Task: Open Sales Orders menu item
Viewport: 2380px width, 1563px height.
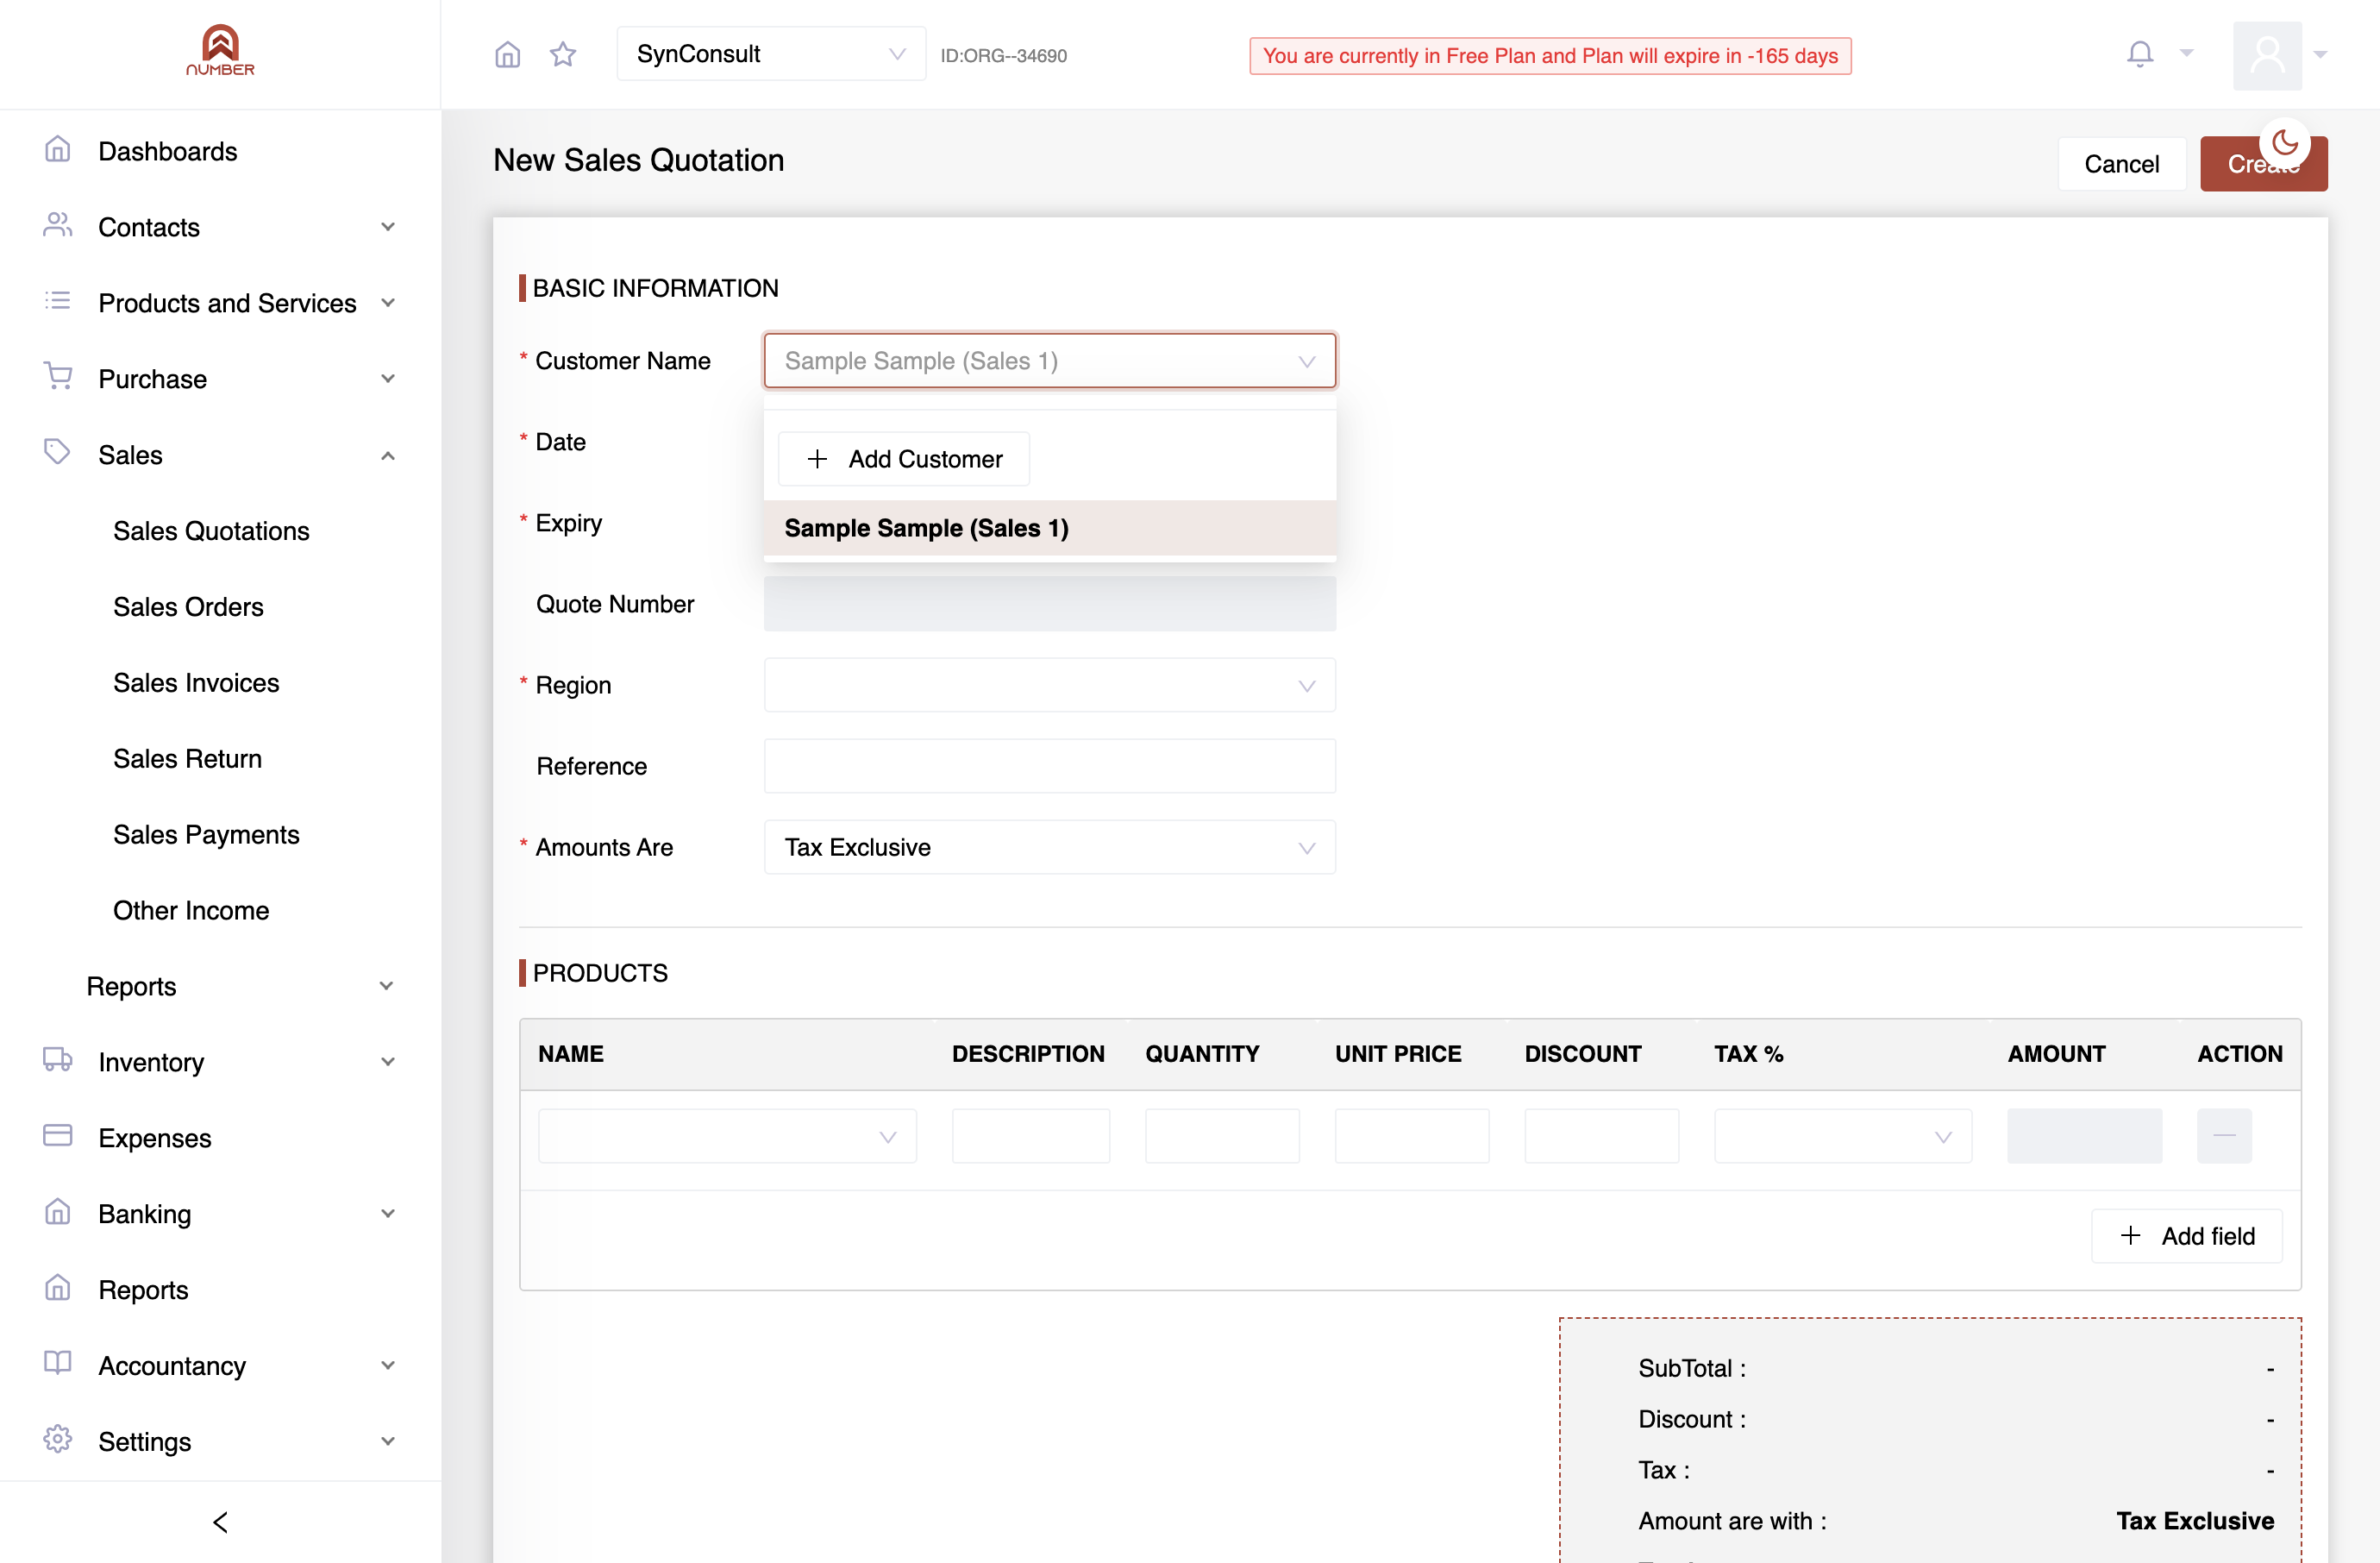Action: [188, 607]
